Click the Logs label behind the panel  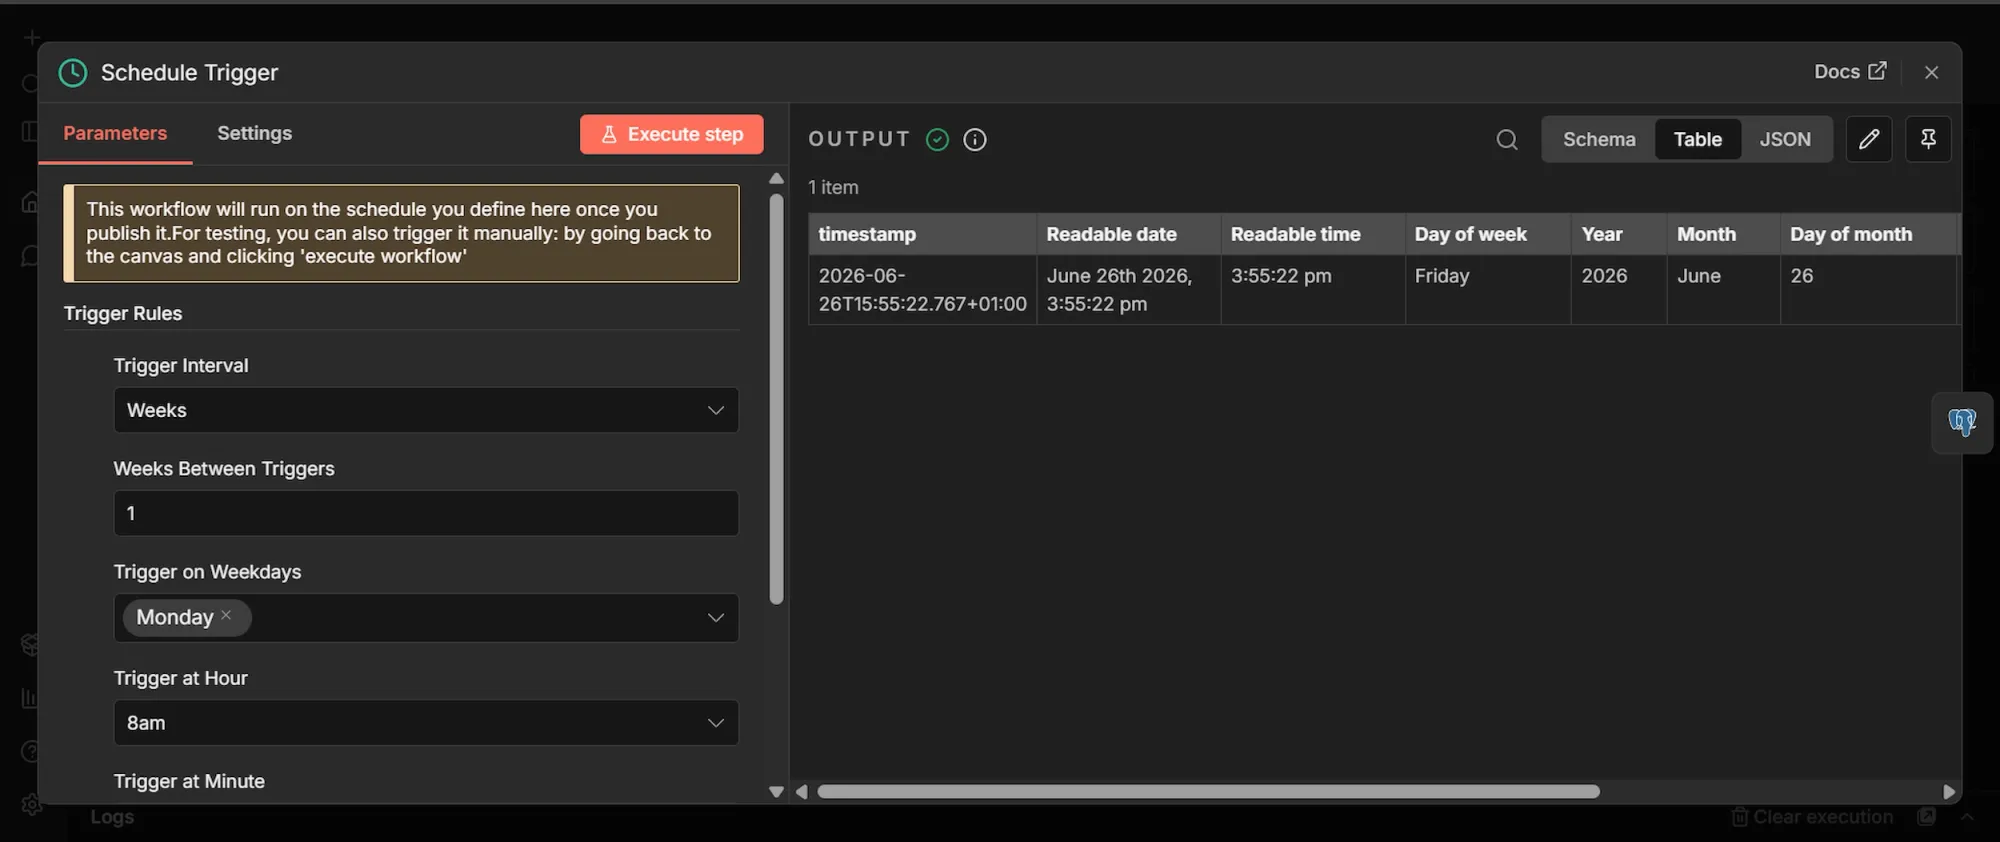click(x=112, y=817)
